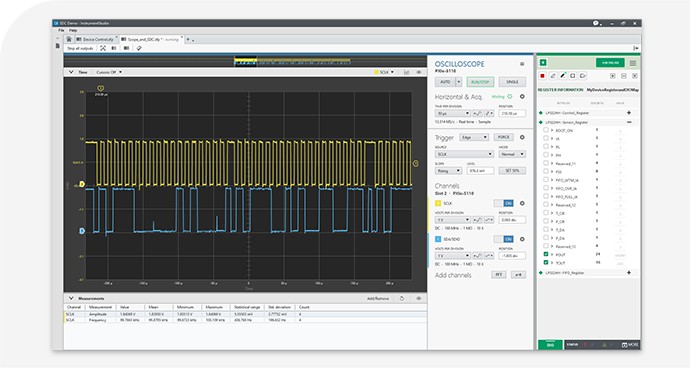The height and width of the screenshot is (368, 690).
Task: Open register panel hamburger menu
Action: 633,63
